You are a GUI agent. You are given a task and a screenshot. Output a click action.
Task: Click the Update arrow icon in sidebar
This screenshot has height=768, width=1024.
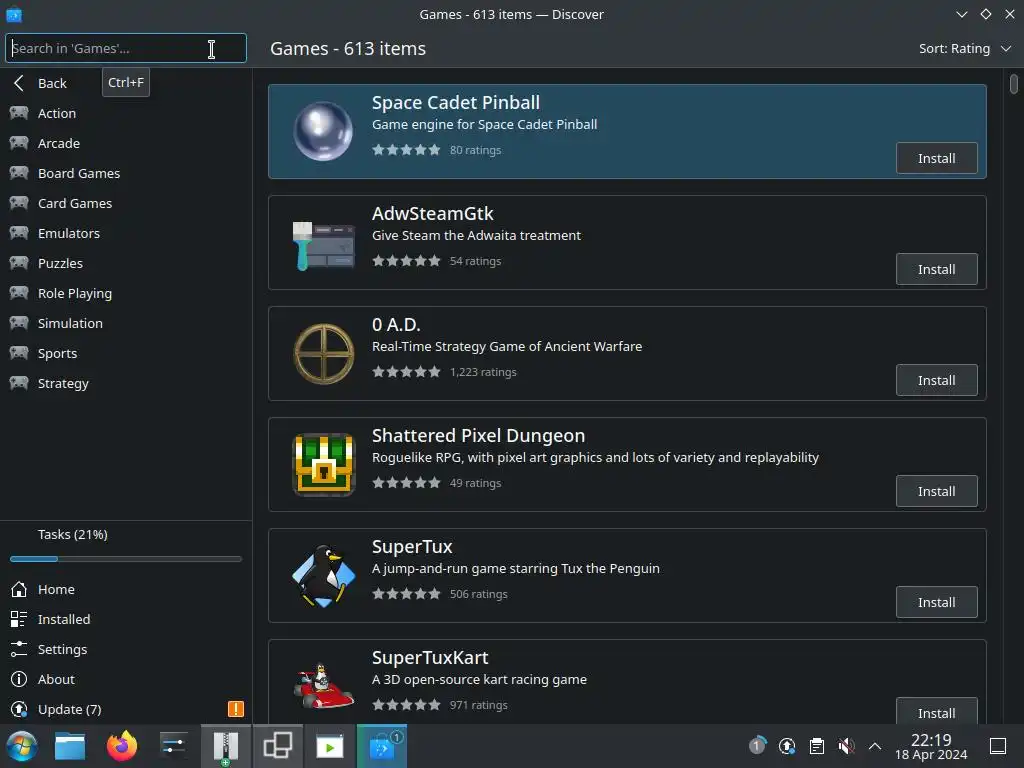click(x=19, y=709)
